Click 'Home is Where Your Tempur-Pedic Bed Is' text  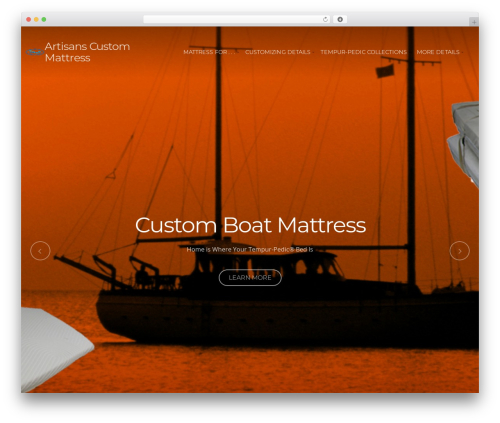[250, 249]
